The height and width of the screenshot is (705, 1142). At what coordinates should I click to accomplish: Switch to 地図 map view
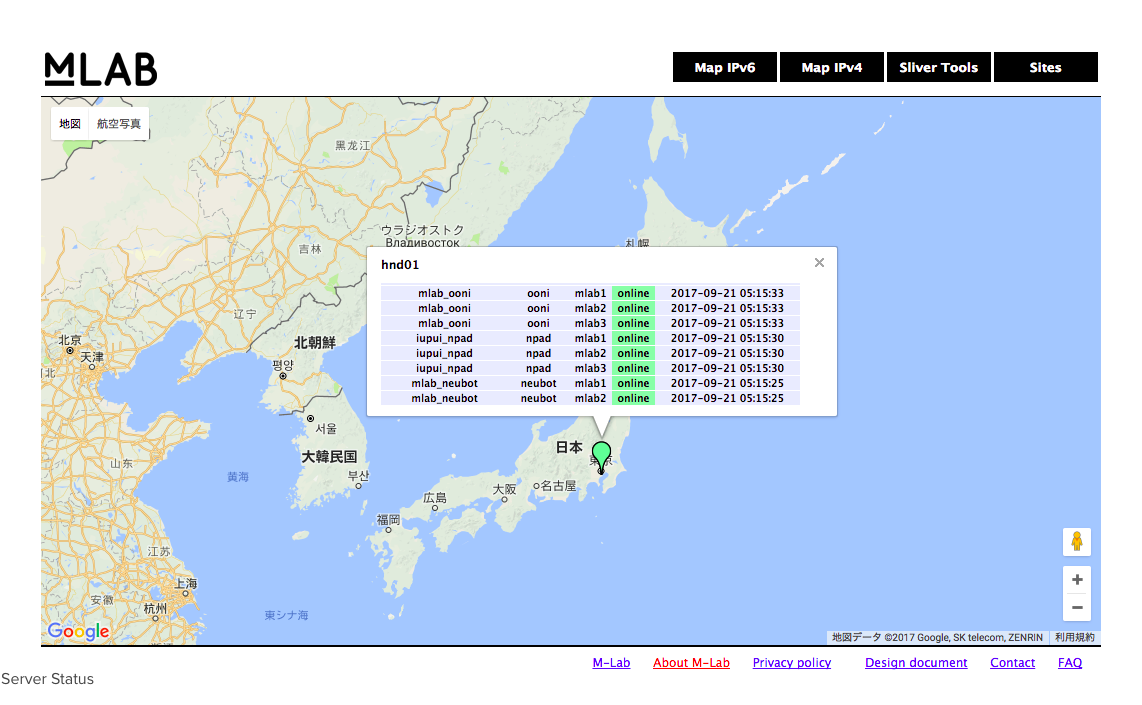(x=70, y=124)
